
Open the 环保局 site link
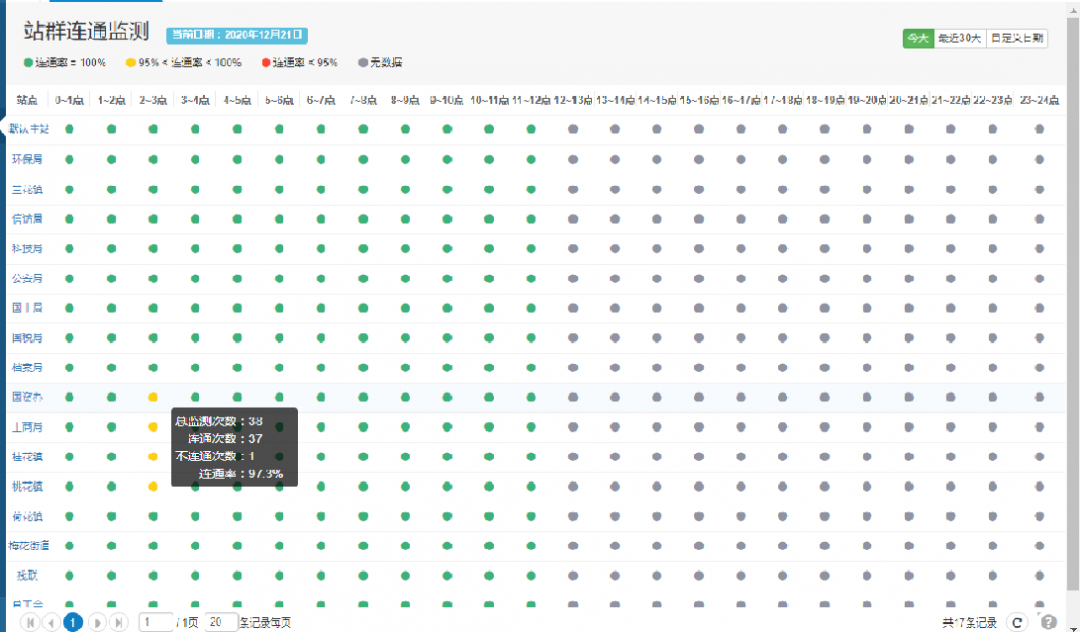(27, 159)
